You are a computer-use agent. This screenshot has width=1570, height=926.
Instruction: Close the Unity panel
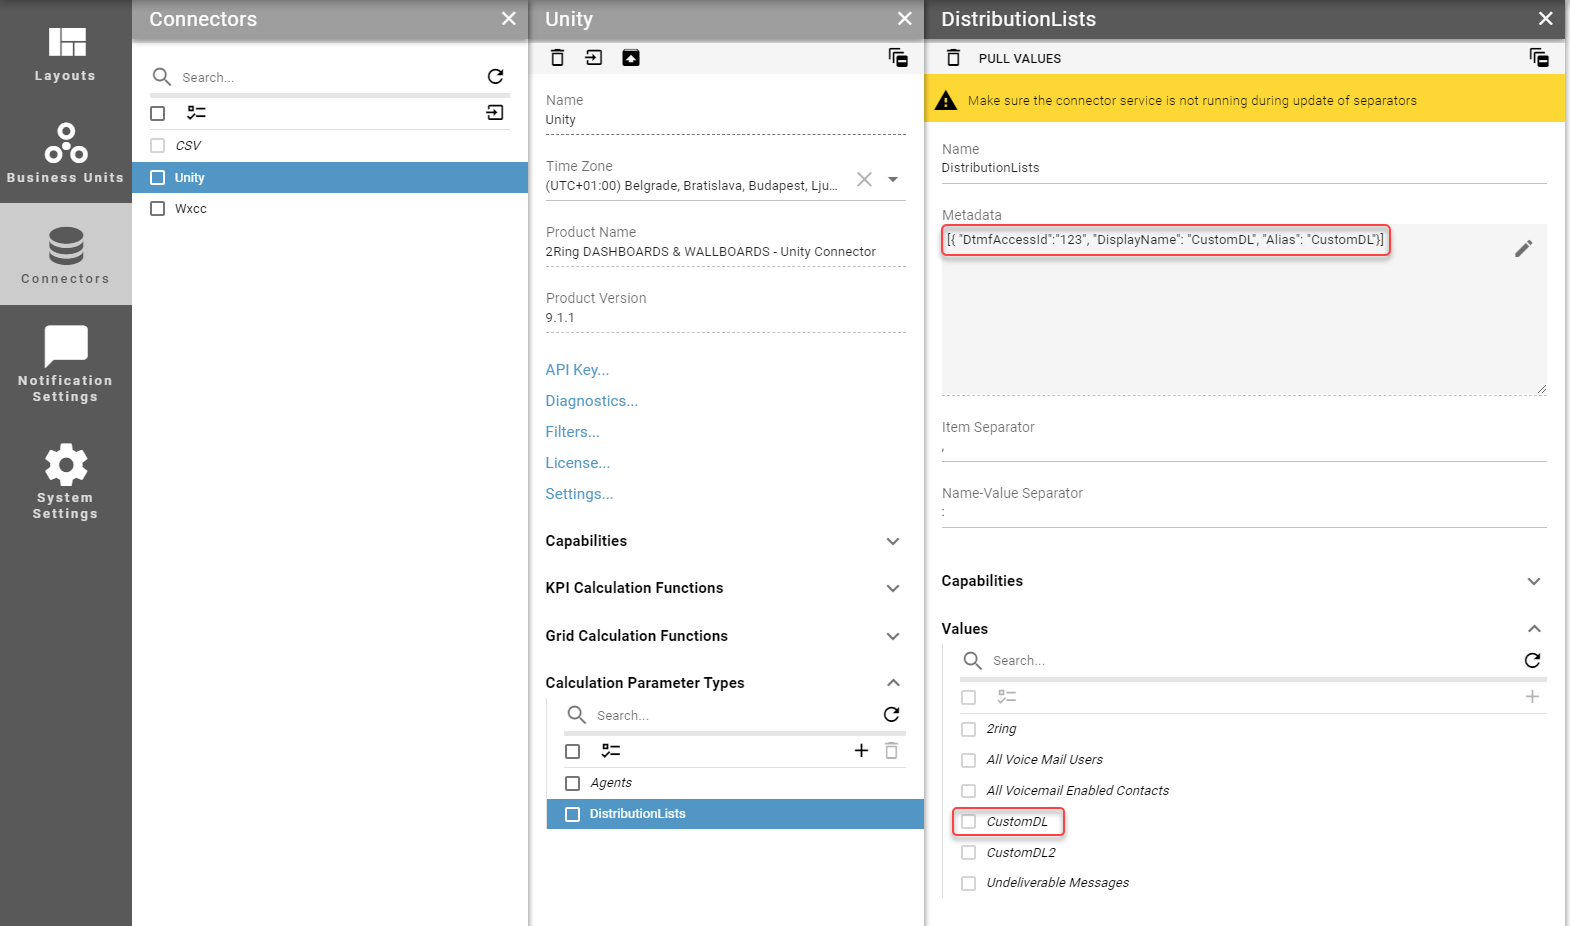point(905,19)
